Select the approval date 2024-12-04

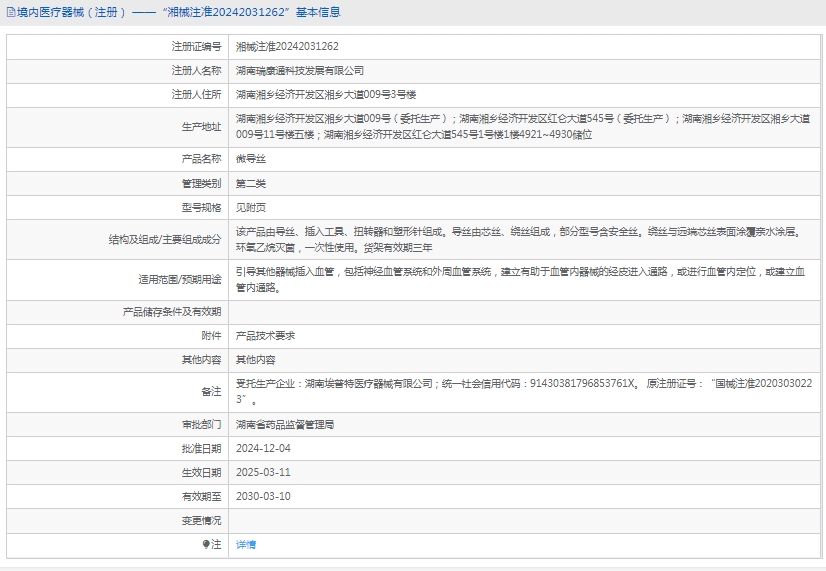(x=263, y=448)
